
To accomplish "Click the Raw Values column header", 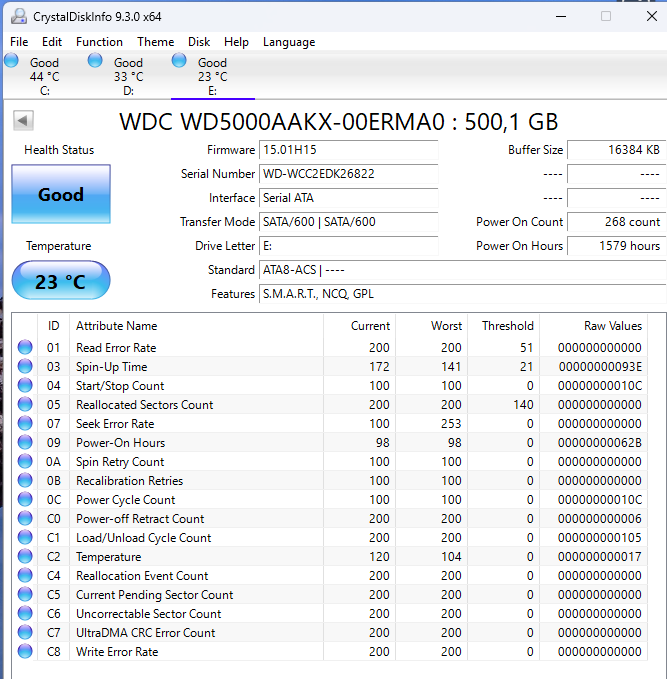I will click(612, 326).
